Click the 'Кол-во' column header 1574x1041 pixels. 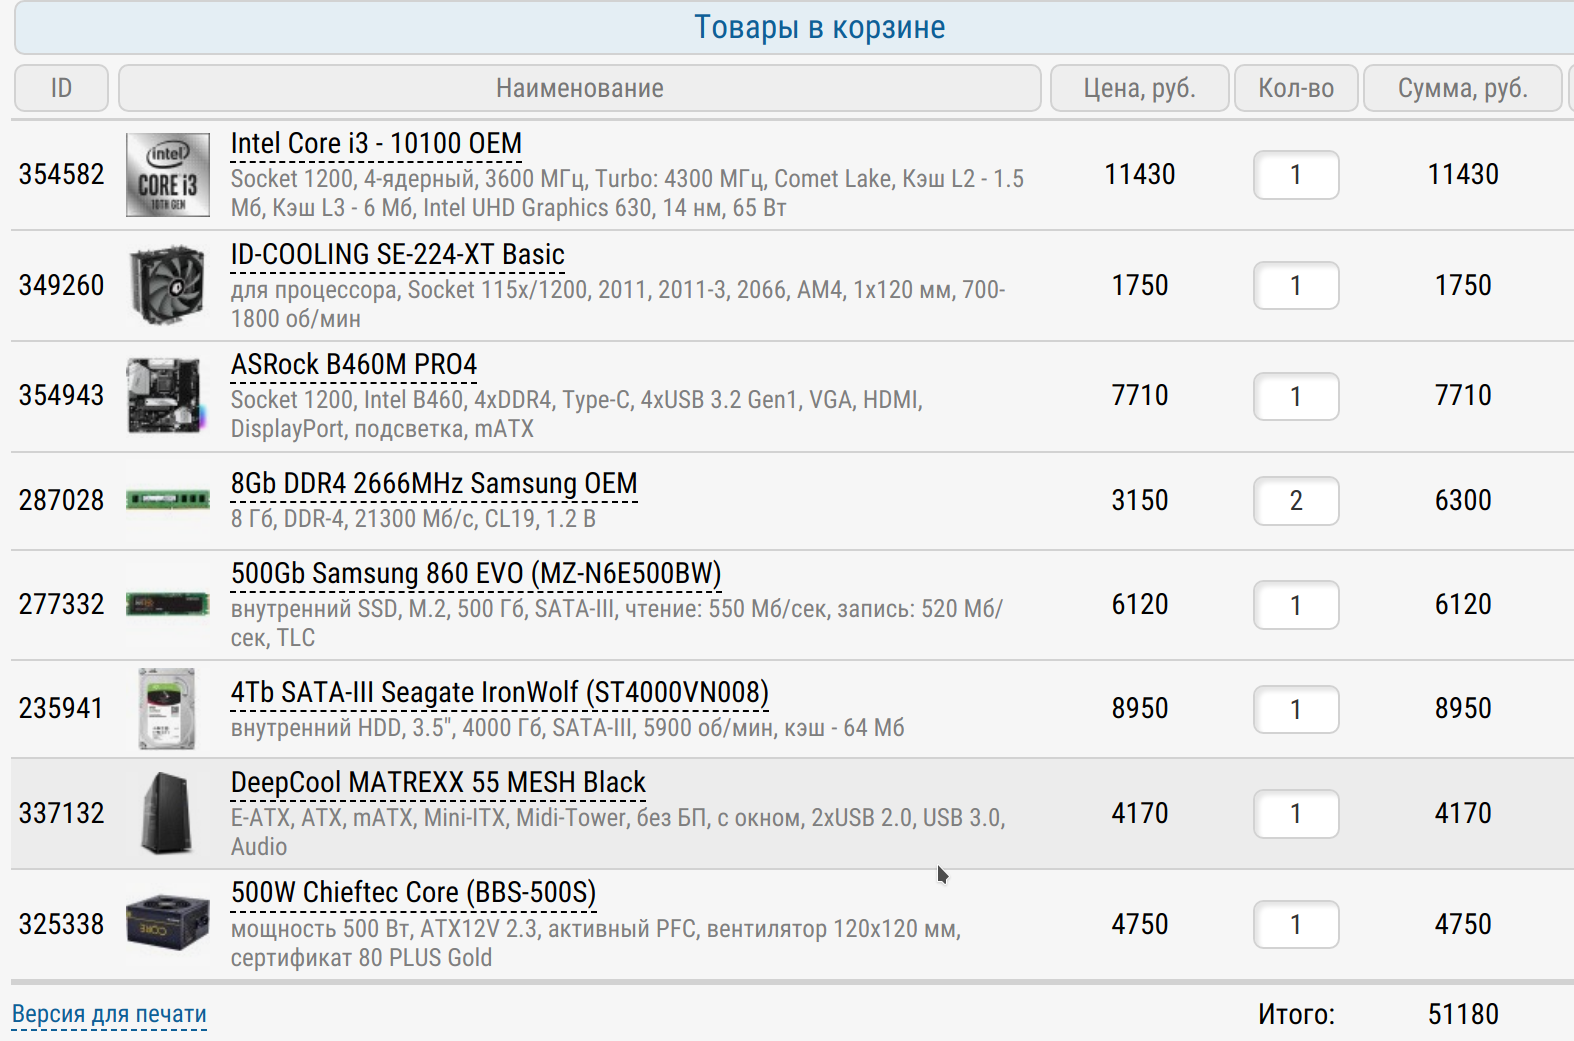pyautogui.click(x=1296, y=88)
